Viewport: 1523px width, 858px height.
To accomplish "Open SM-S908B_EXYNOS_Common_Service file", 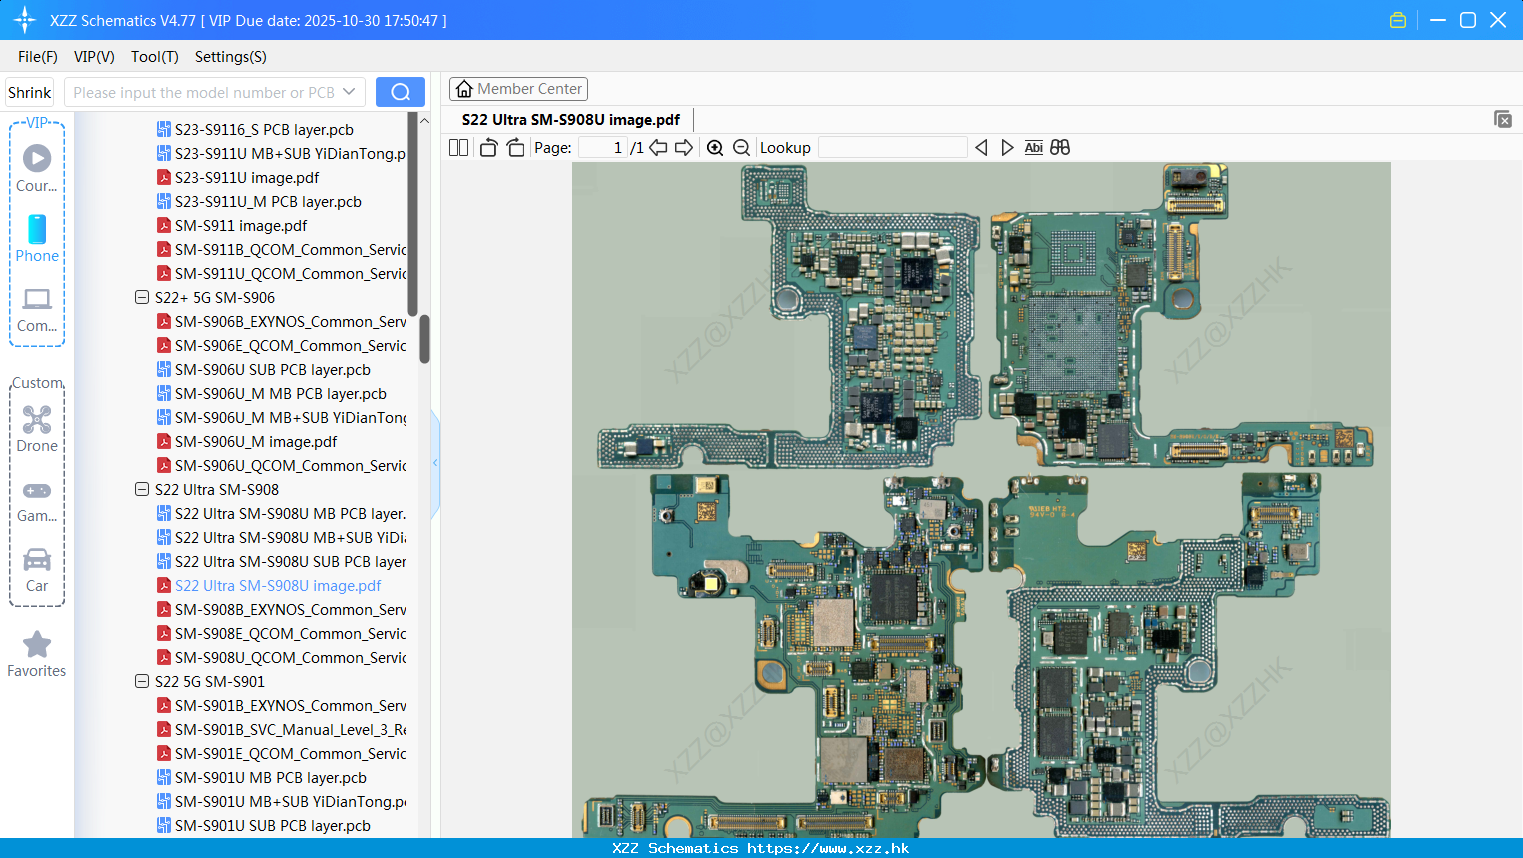I will (281, 609).
